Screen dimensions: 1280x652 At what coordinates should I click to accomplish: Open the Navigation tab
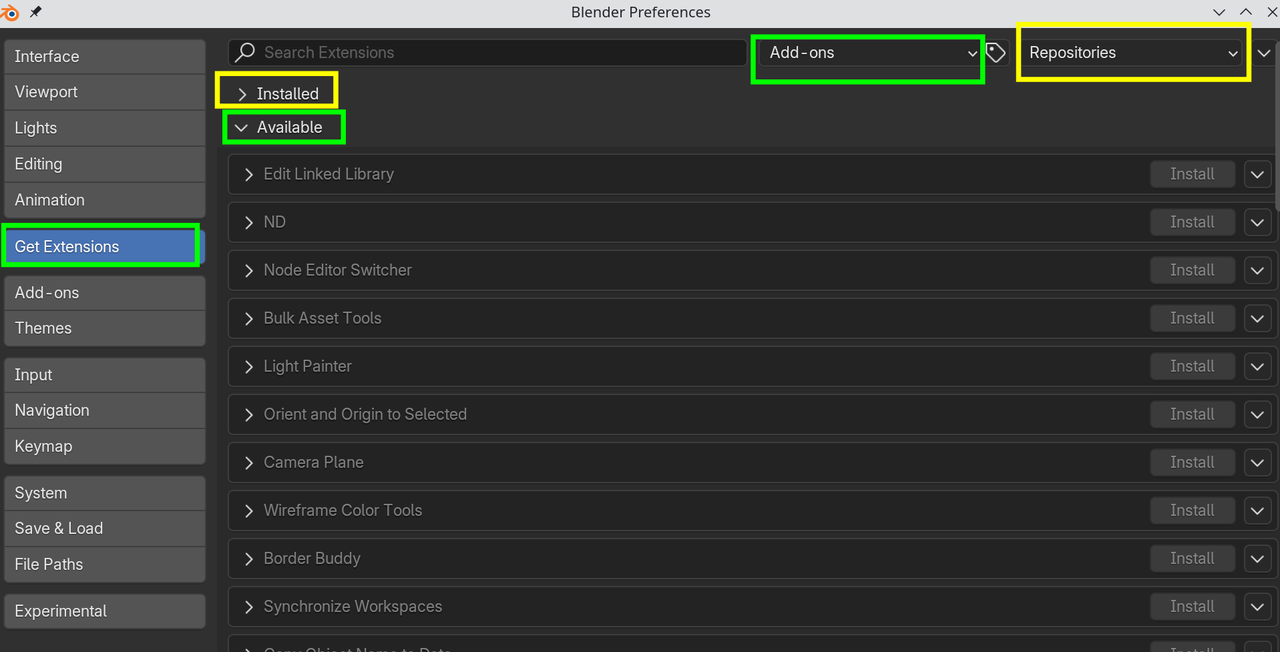tap(104, 410)
